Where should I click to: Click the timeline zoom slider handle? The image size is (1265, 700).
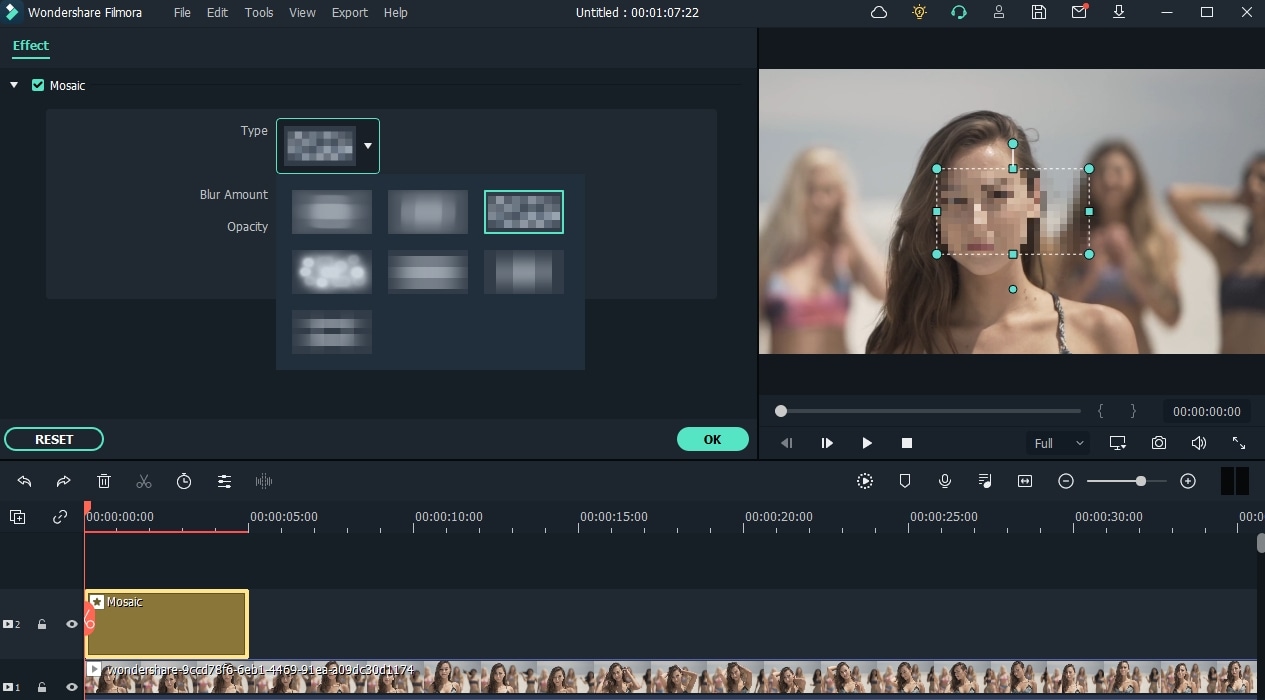coord(1141,481)
